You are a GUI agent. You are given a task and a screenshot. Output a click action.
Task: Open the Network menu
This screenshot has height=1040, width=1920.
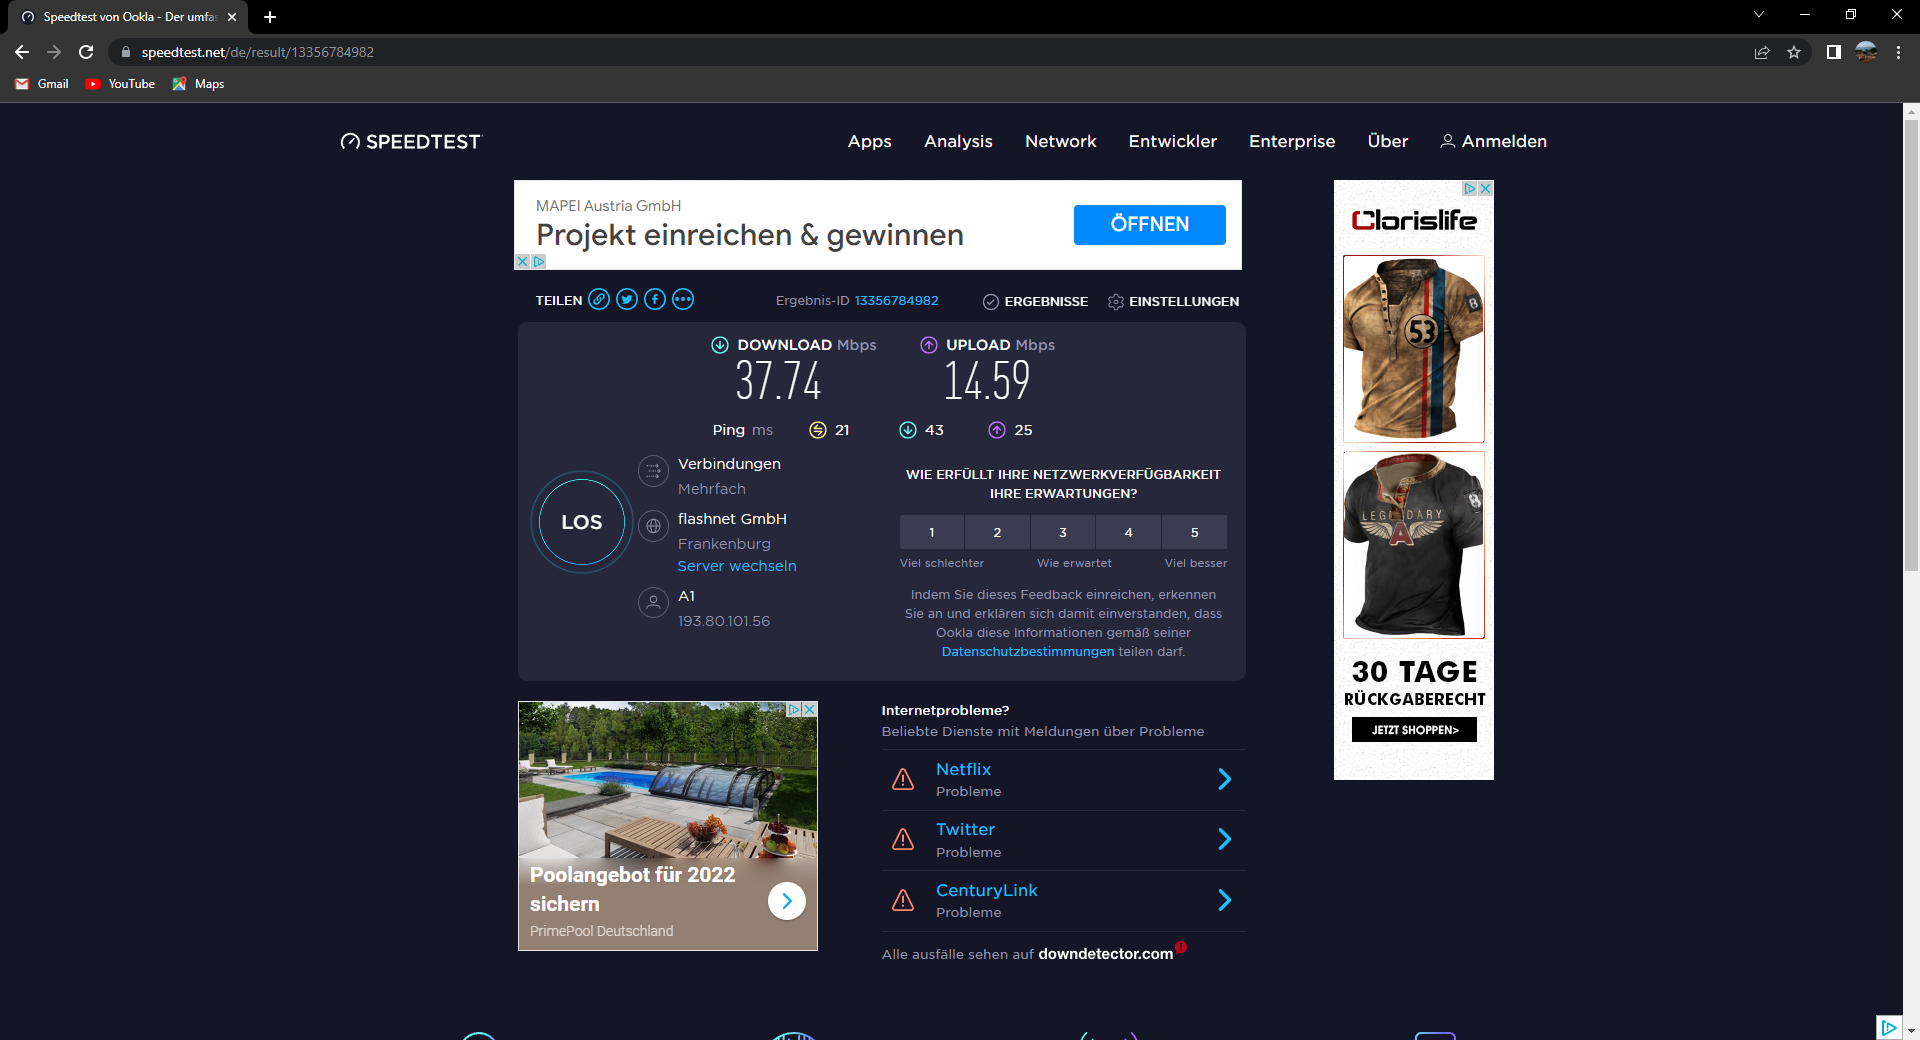[x=1061, y=141]
